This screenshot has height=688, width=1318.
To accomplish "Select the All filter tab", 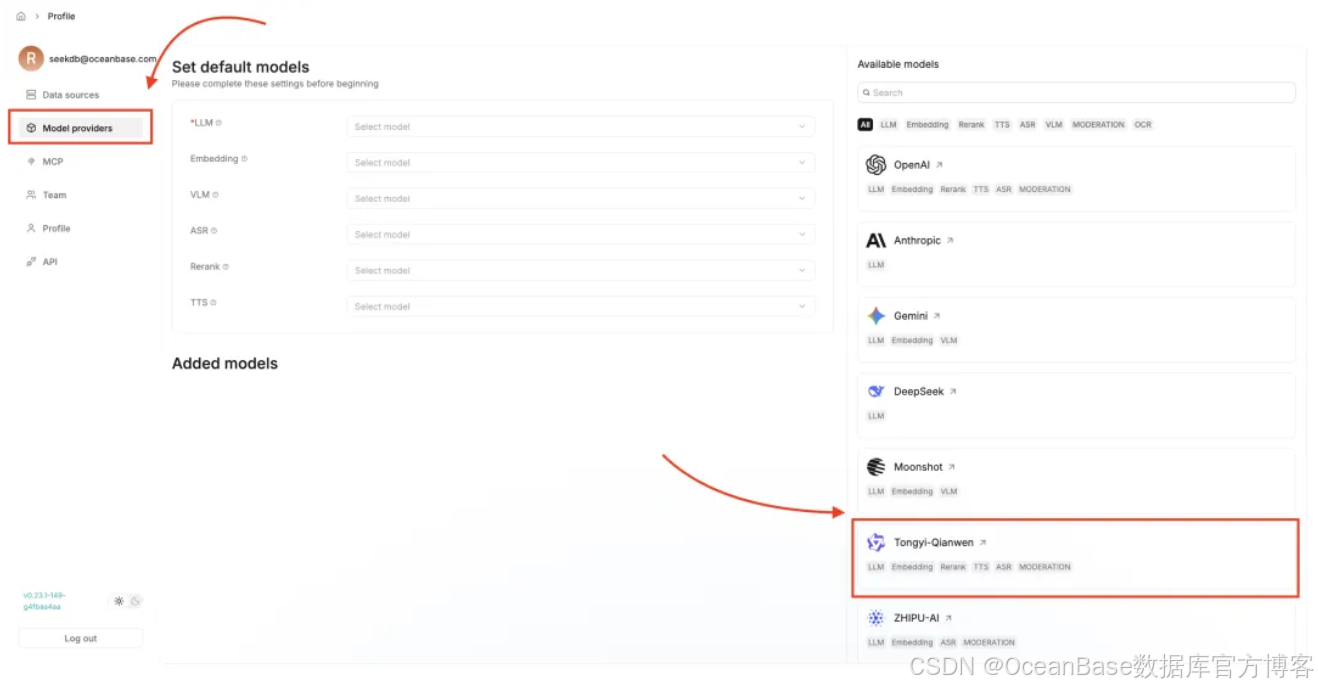I will pyautogui.click(x=865, y=125).
